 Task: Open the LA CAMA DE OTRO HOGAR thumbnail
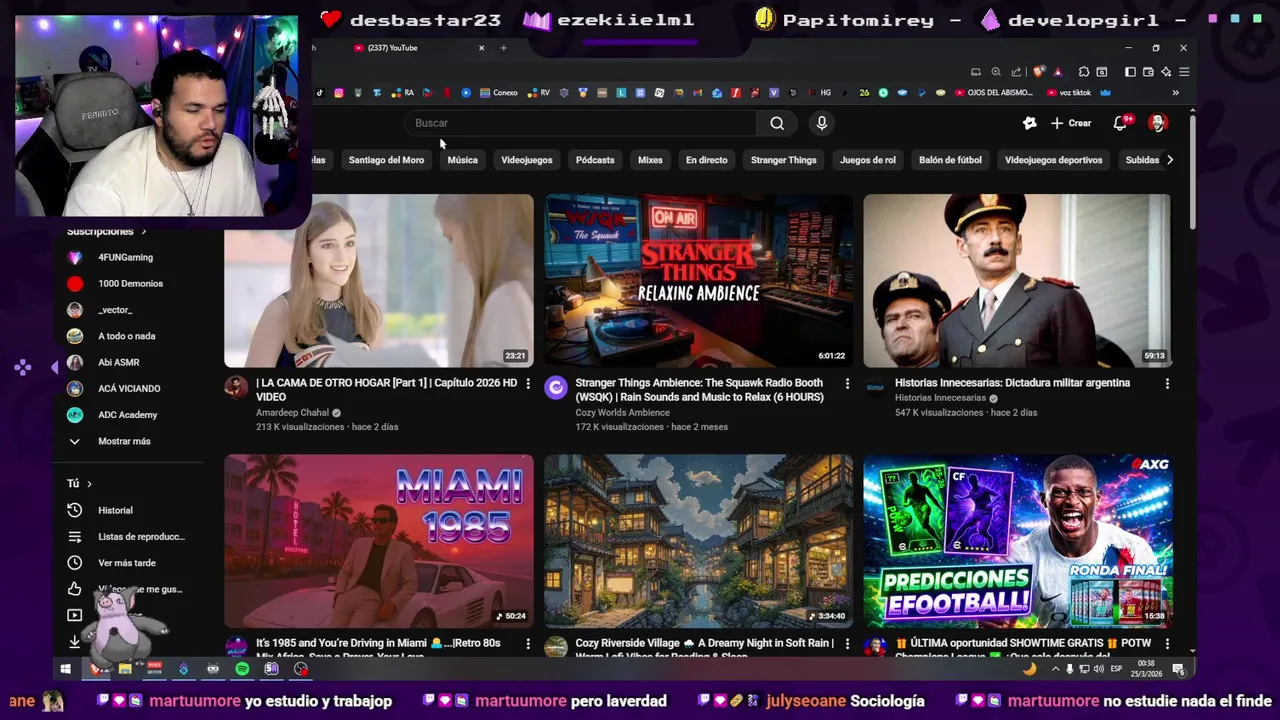click(379, 281)
